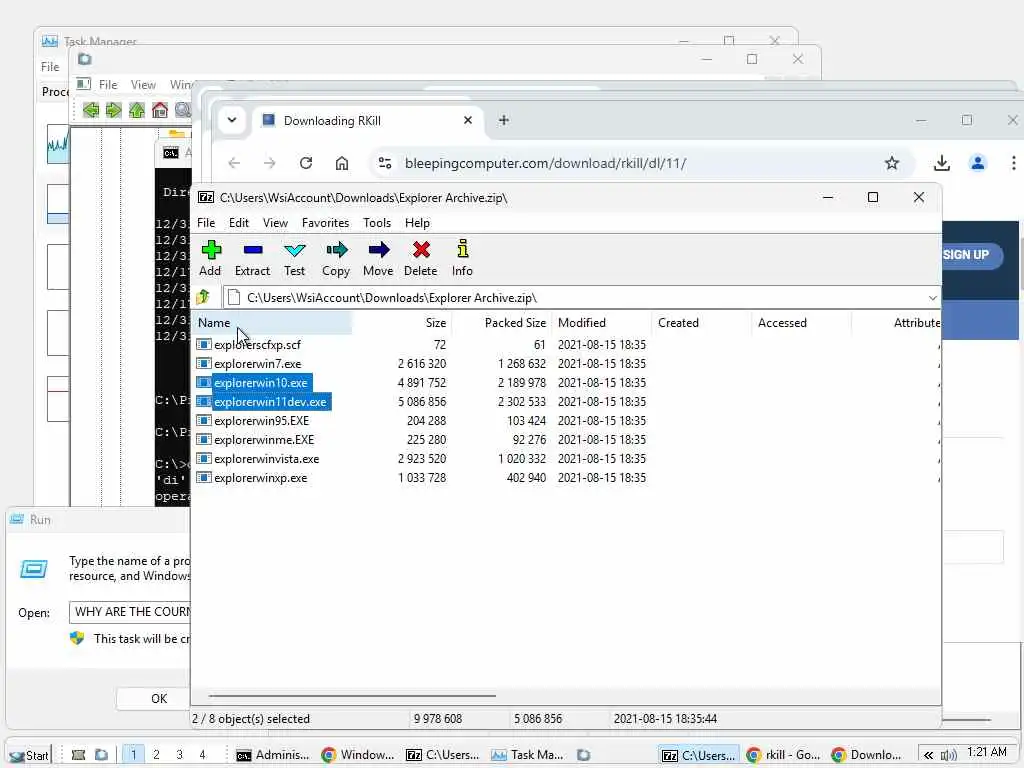Image resolution: width=1024 pixels, height=768 pixels.
Task: Click the volume icon in system tray
Action: pos(948,755)
